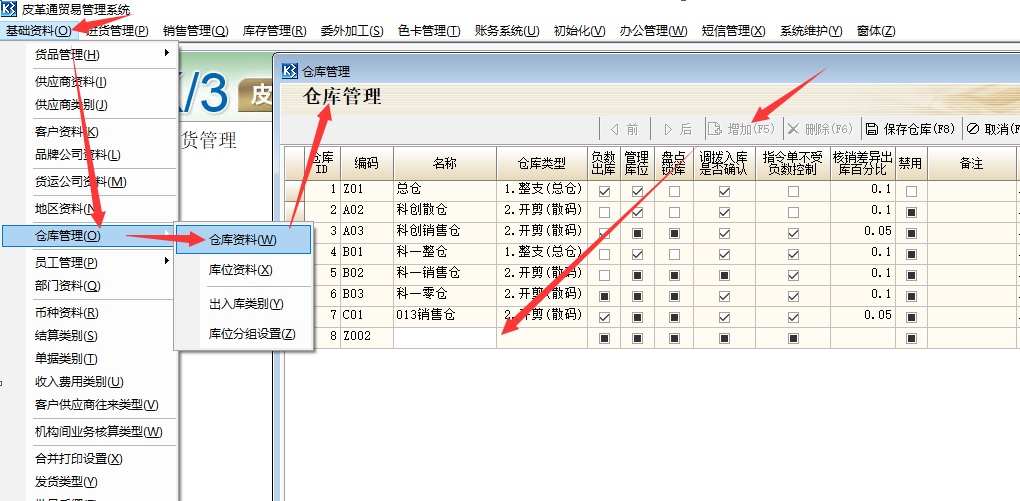Viewport: 1020px width, 501px height.
Task: Open the 委外加工(S) menu
Action: pyautogui.click(x=352, y=31)
